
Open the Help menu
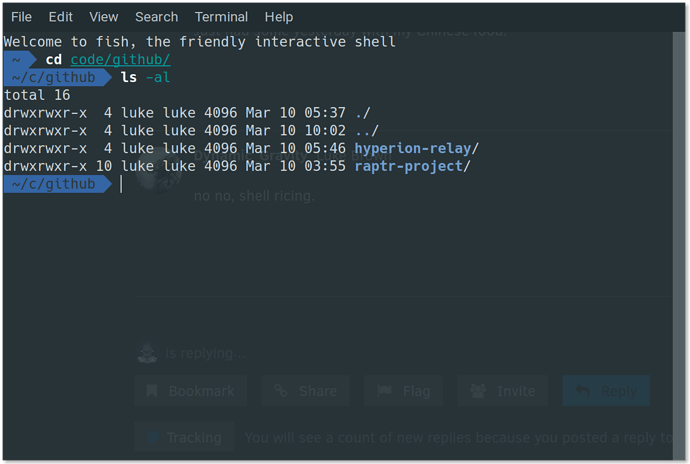279,17
